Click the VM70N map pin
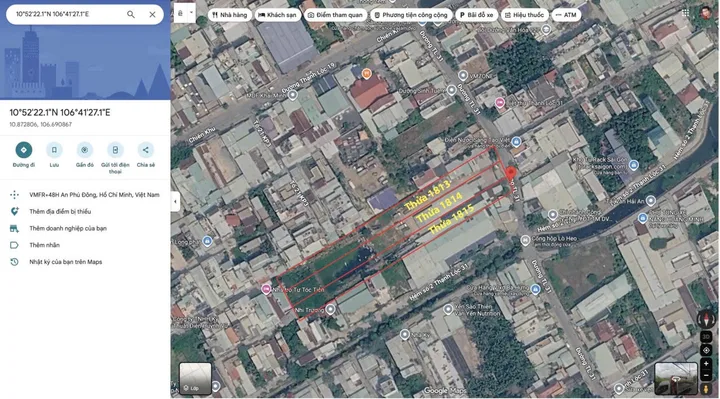The image size is (720, 399). 463,75
